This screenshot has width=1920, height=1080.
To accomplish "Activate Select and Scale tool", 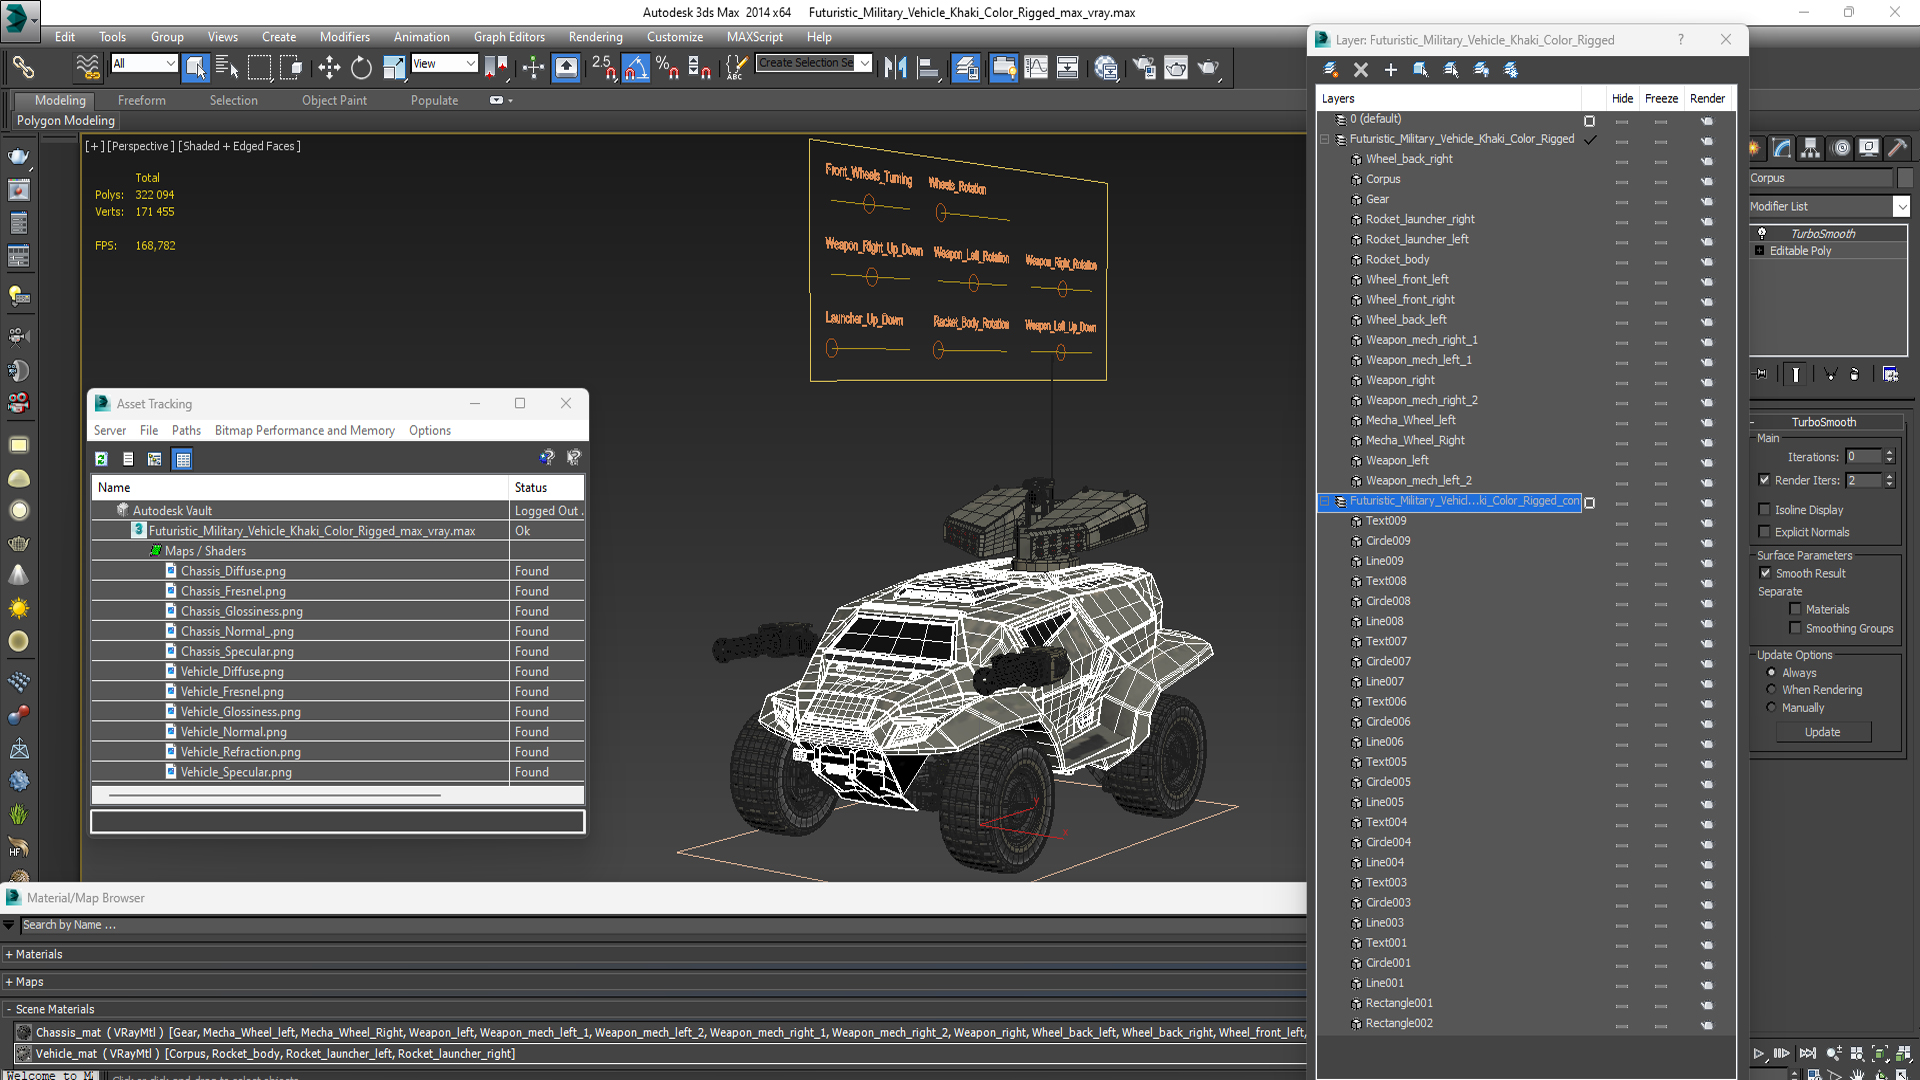I will point(394,67).
